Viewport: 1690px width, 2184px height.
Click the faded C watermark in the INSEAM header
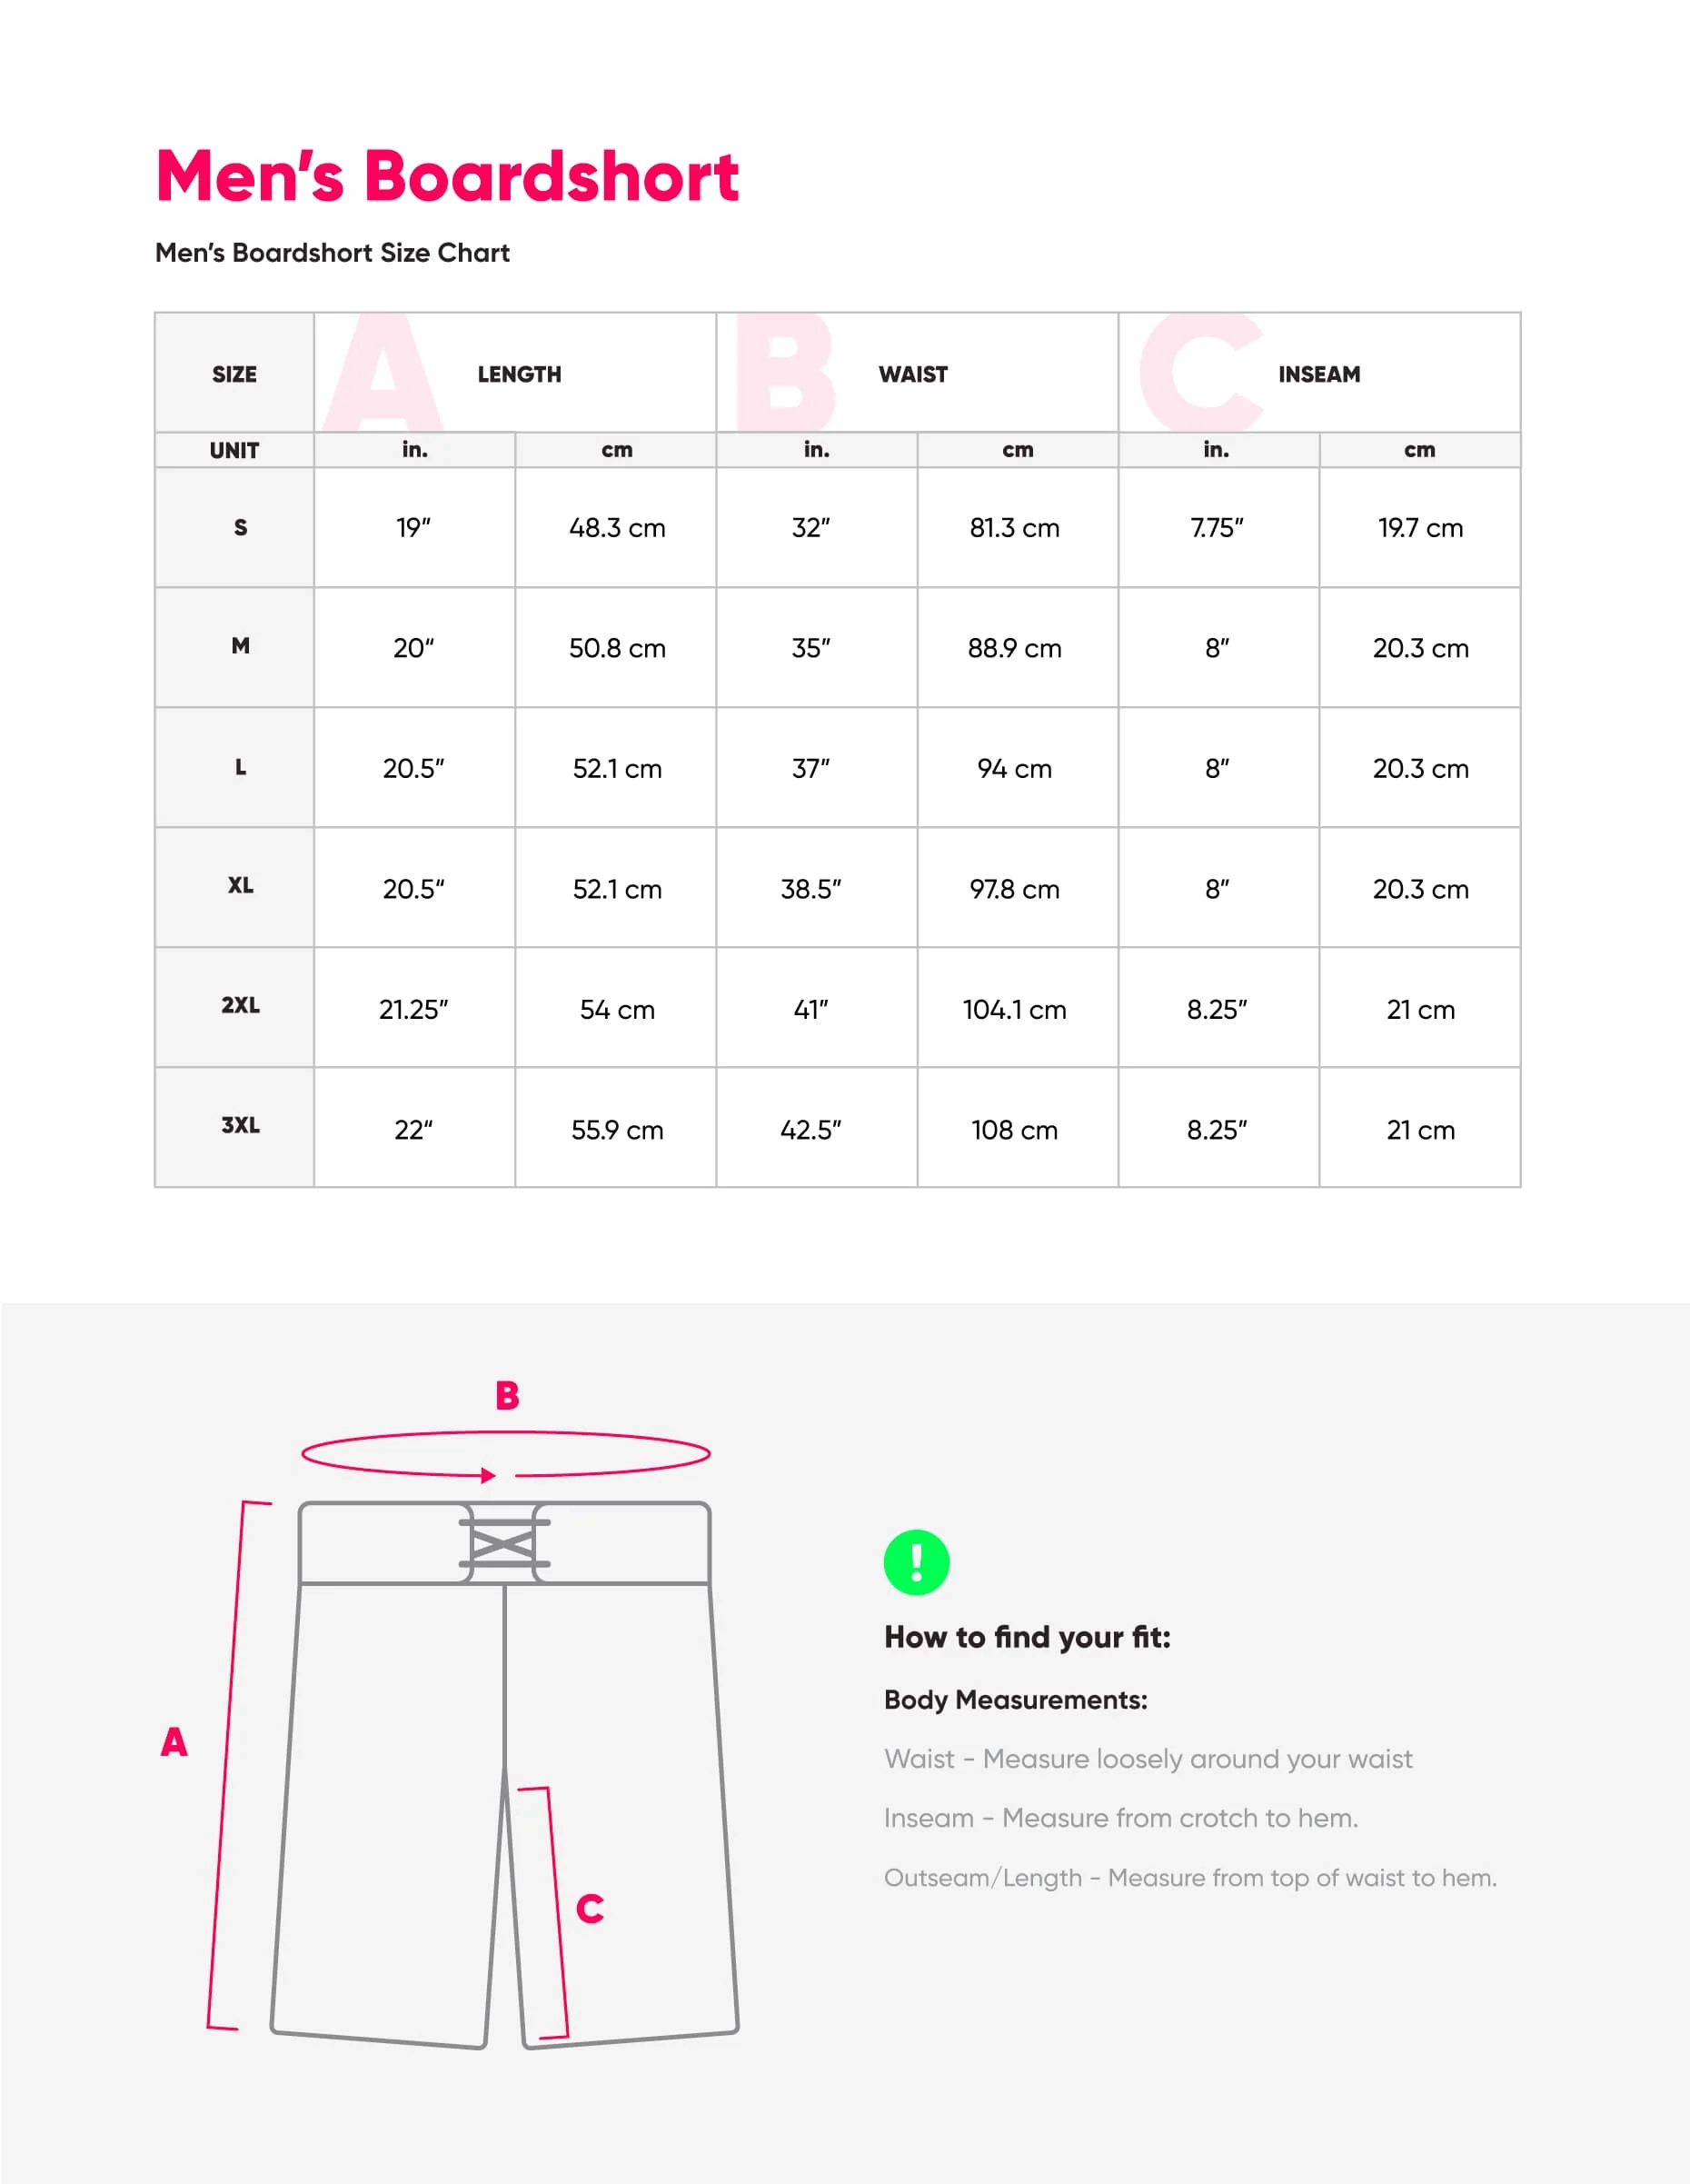pyautogui.click(x=1199, y=374)
